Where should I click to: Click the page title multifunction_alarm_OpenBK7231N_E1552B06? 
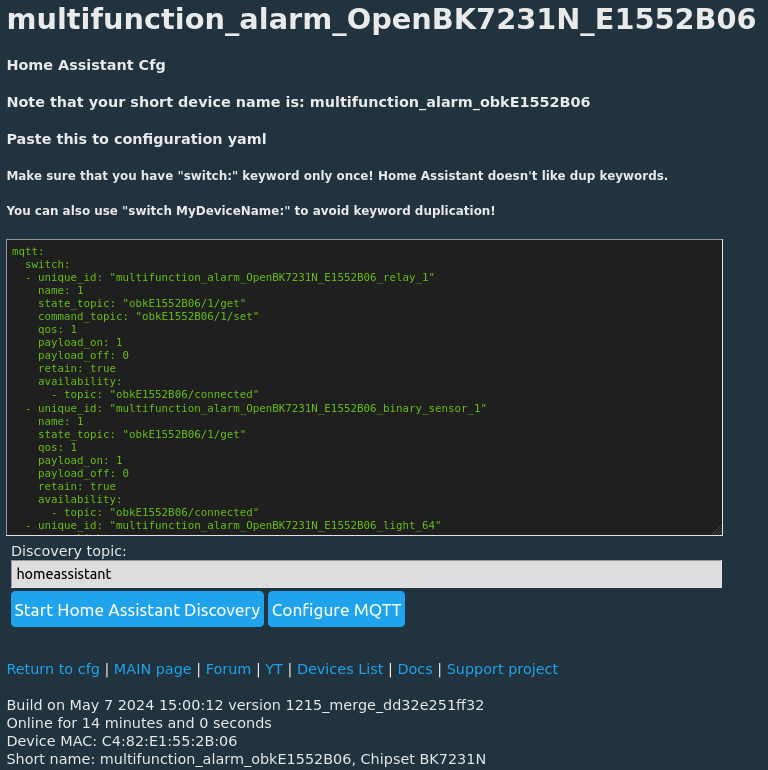(381, 20)
